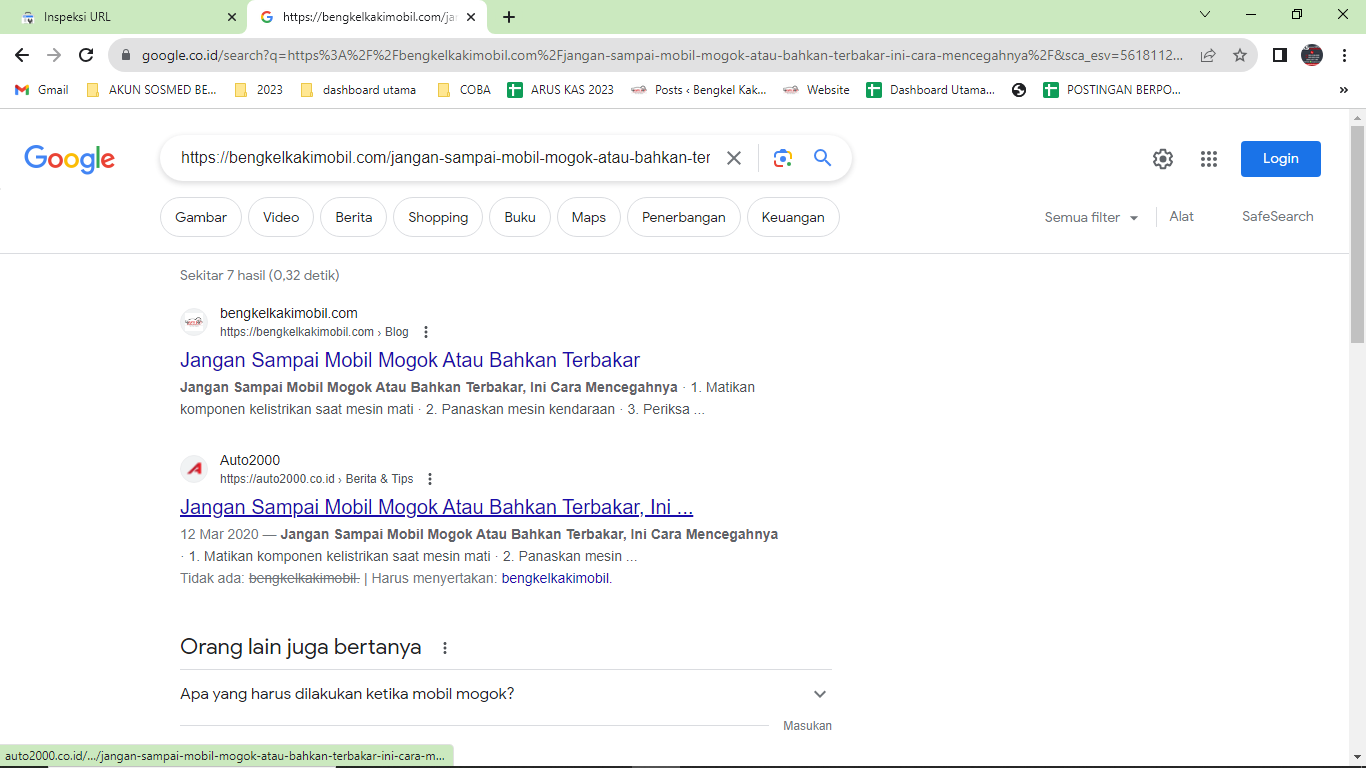Close the bengkelkakimobil search tab
1366x768 pixels.
click(471, 17)
